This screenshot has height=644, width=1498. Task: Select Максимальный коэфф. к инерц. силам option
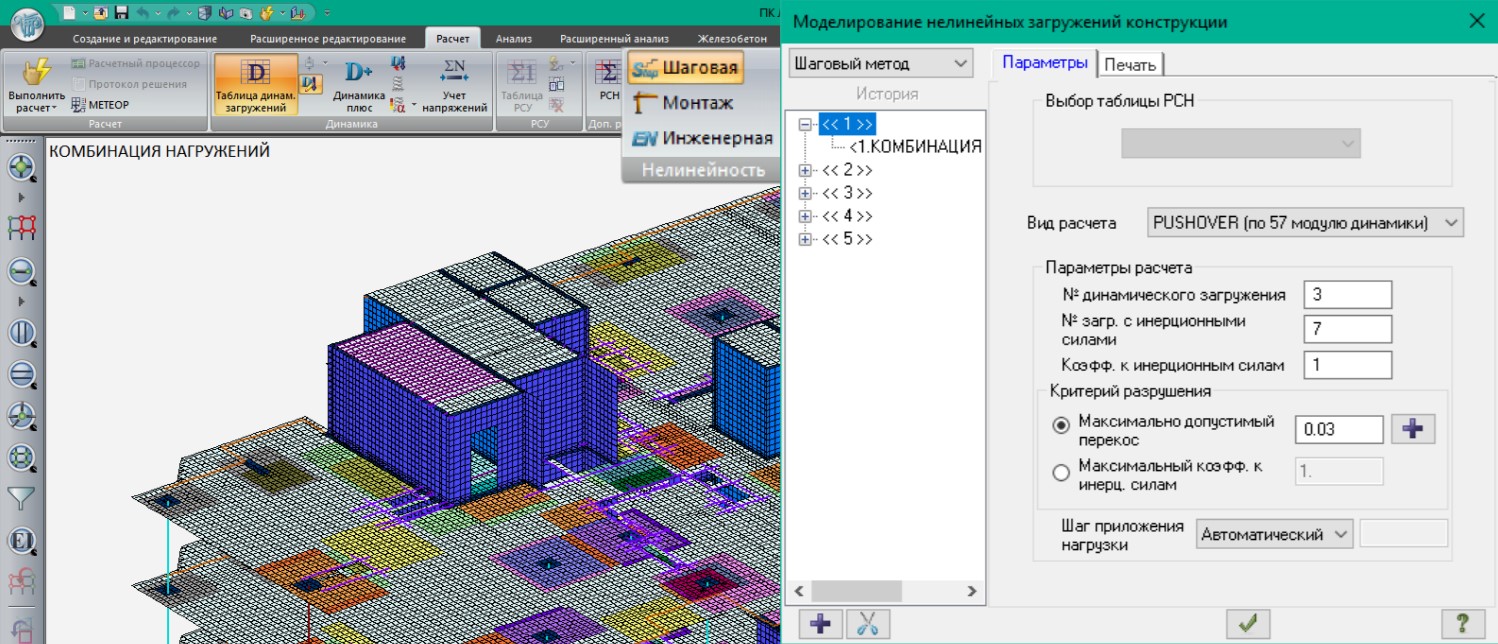pyautogui.click(x=1061, y=473)
